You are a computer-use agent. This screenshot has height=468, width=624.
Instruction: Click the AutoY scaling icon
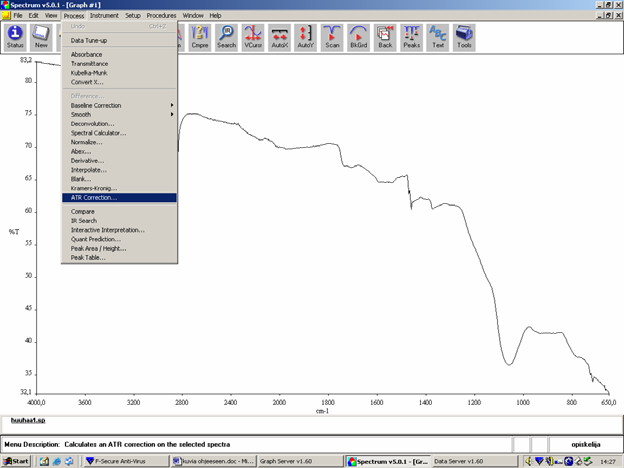pyautogui.click(x=306, y=37)
